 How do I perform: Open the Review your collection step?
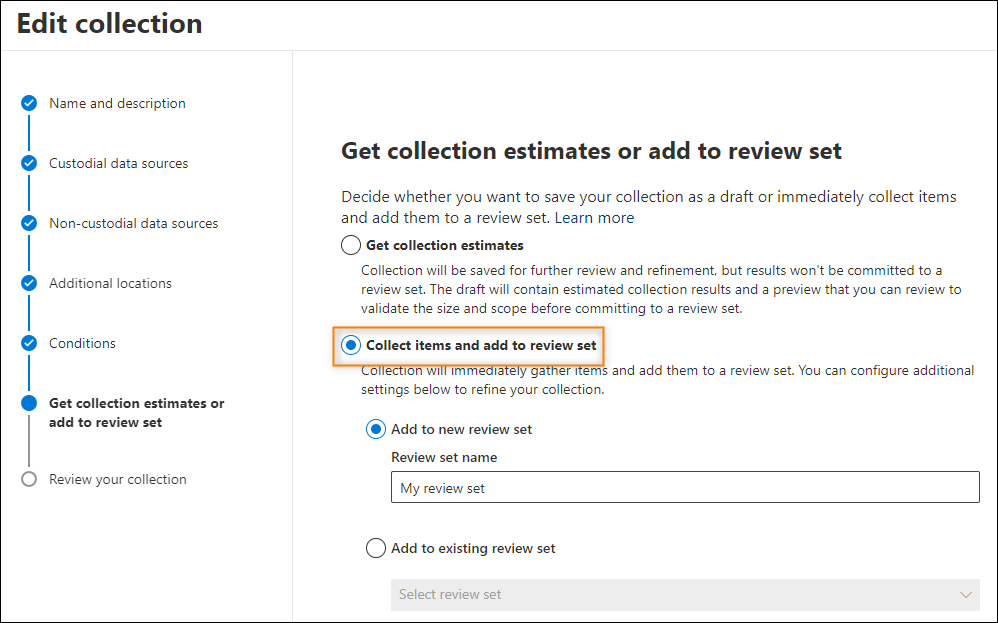[118, 479]
